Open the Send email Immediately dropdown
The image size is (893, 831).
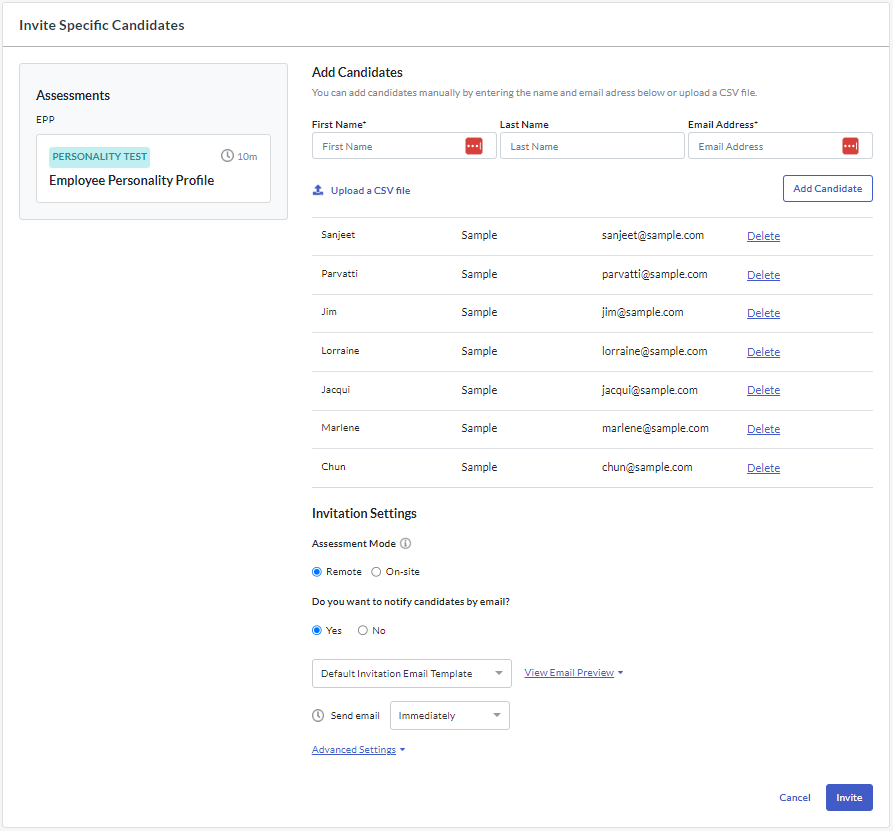(x=450, y=715)
